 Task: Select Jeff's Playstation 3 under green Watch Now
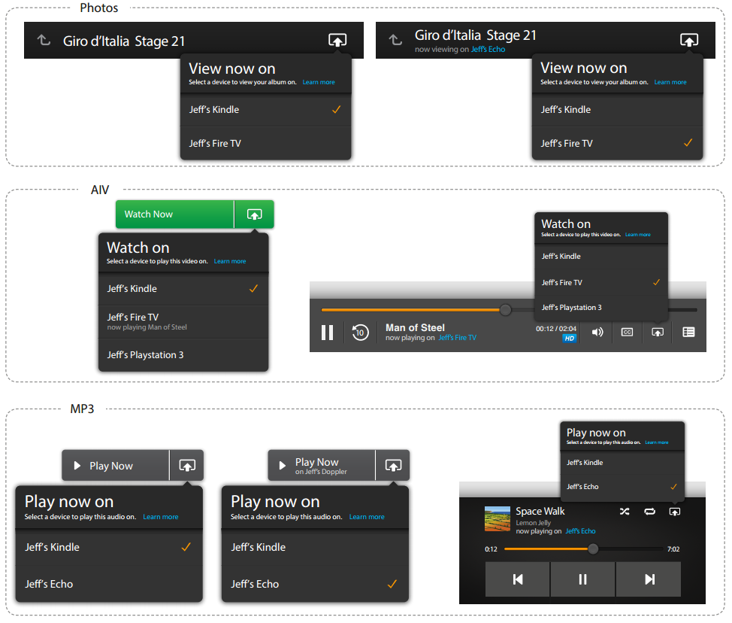click(145, 355)
